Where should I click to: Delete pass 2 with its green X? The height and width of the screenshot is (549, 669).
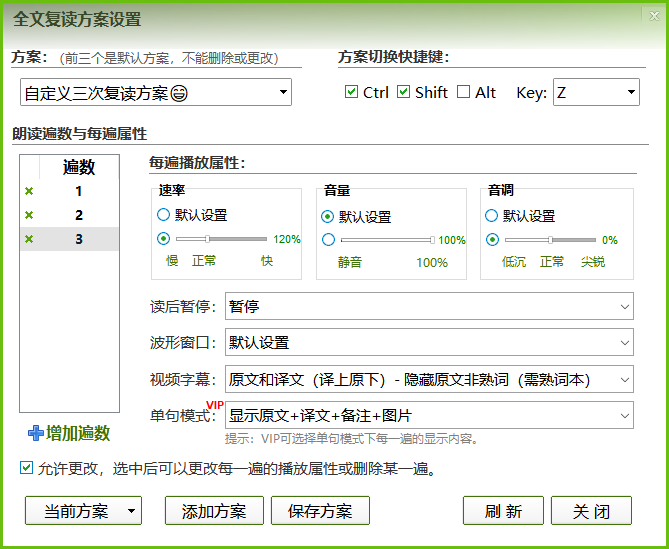[29, 215]
